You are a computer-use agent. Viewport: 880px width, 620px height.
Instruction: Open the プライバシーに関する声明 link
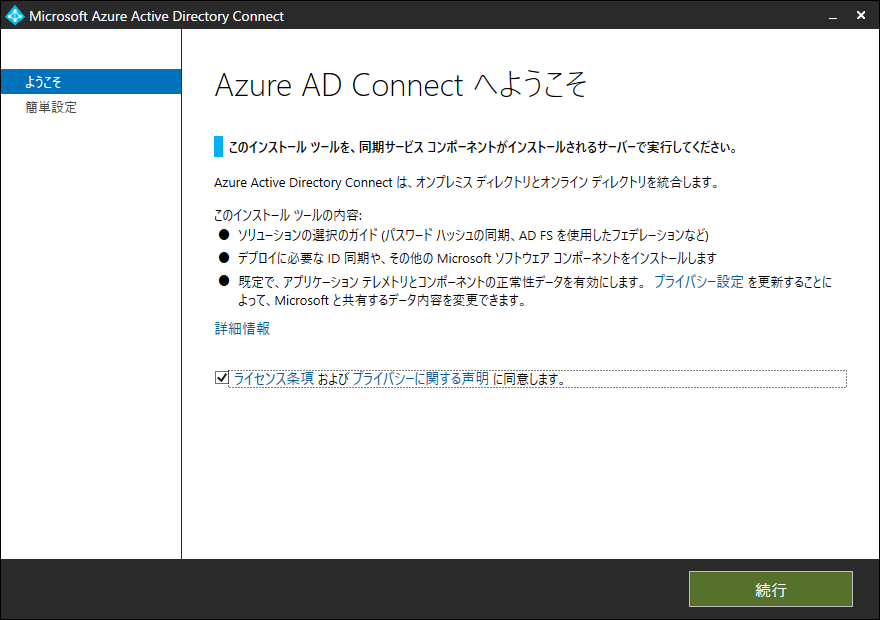click(420, 379)
